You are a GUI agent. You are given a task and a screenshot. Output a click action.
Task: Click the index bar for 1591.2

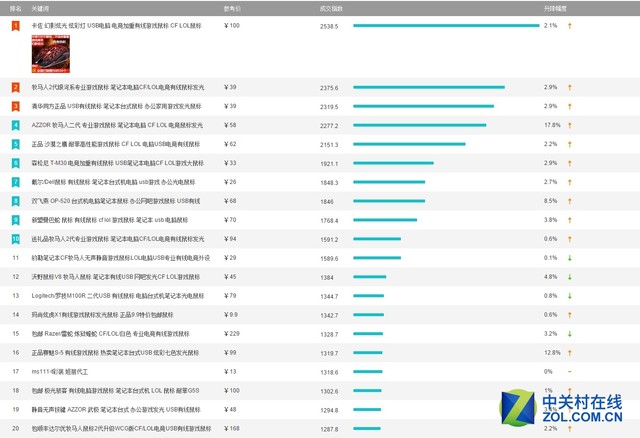pyautogui.click(x=377, y=239)
